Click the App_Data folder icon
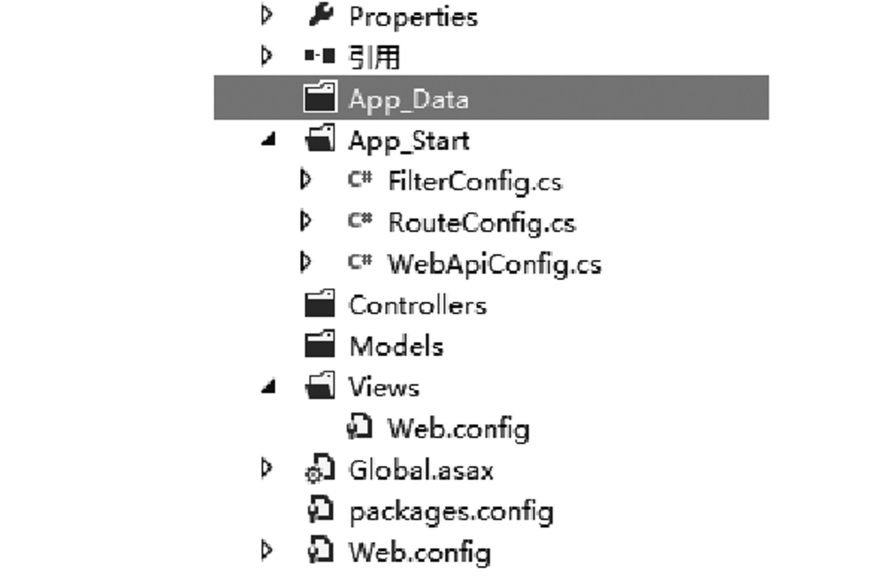 319,98
